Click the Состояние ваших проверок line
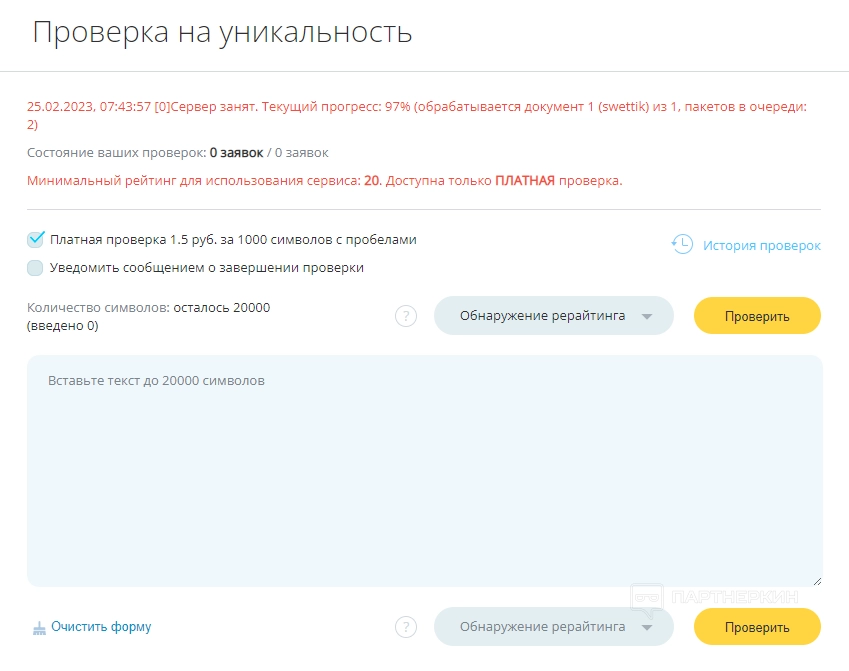Viewport: 849px width, 671px height. click(x=178, y=153)
